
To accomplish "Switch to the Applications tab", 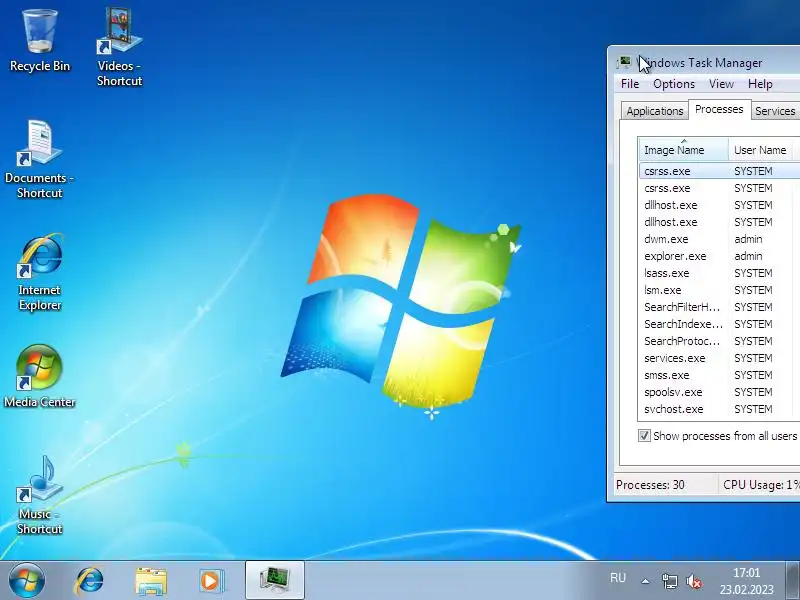I will click(x=655, y=111).
